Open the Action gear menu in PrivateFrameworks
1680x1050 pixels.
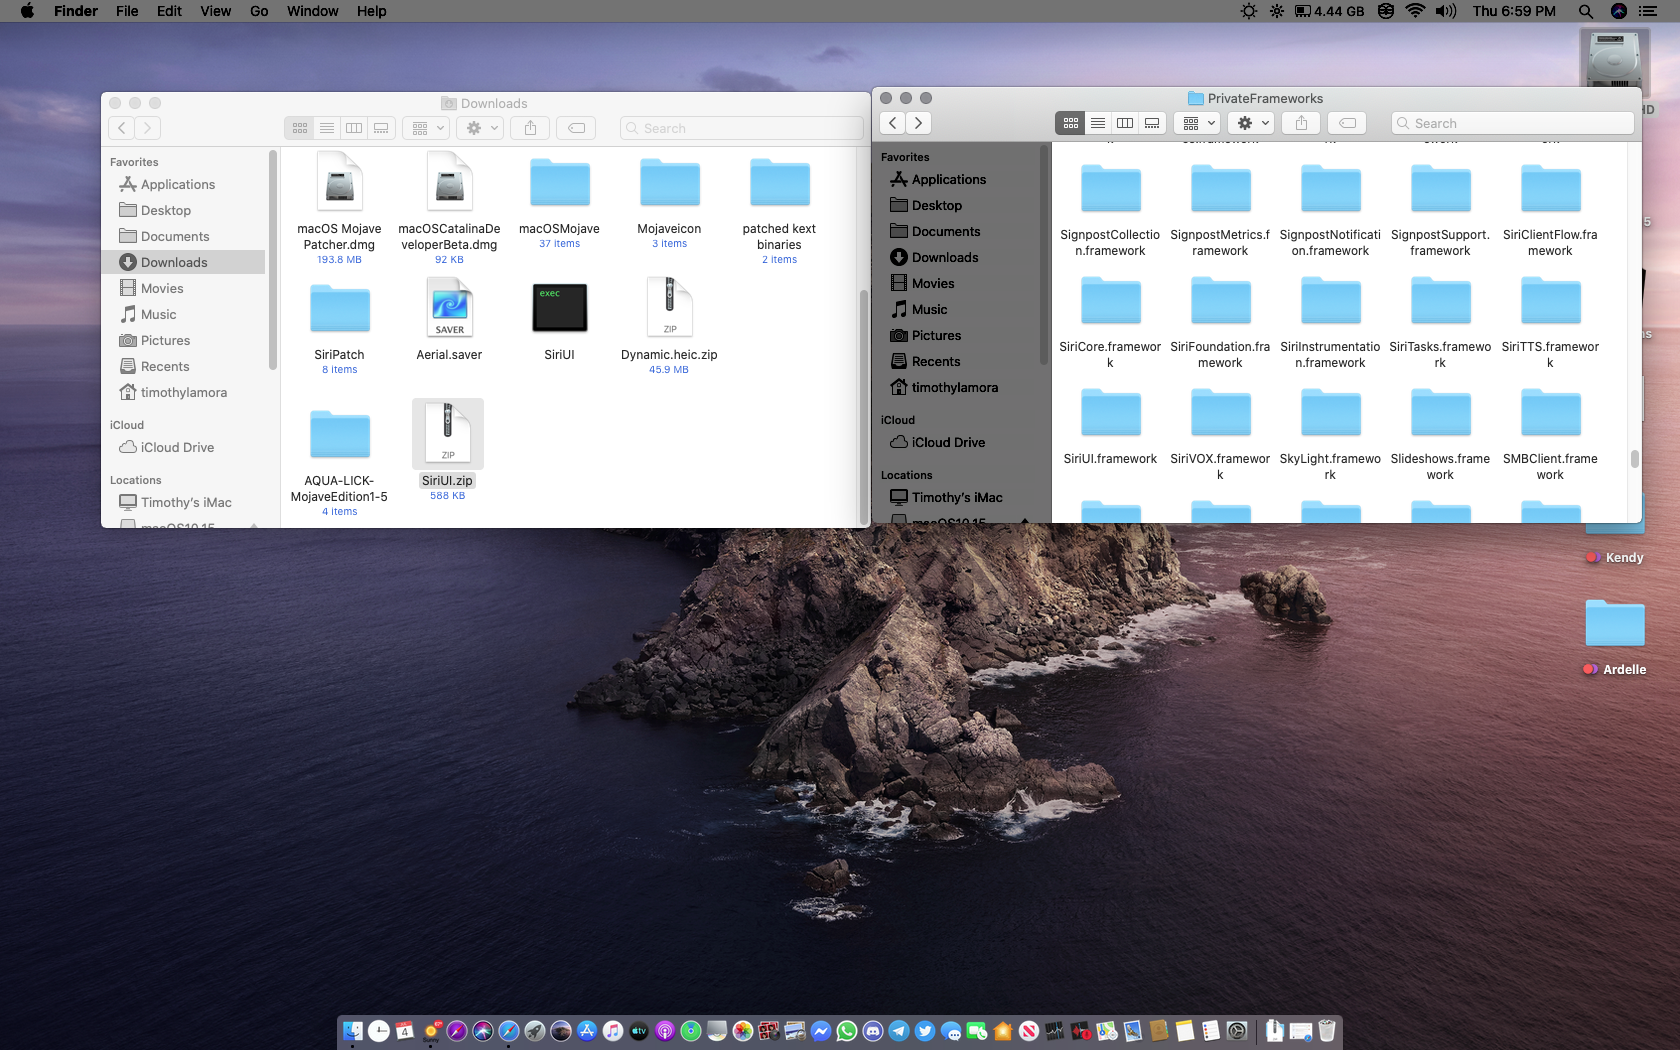(1253, 123)
